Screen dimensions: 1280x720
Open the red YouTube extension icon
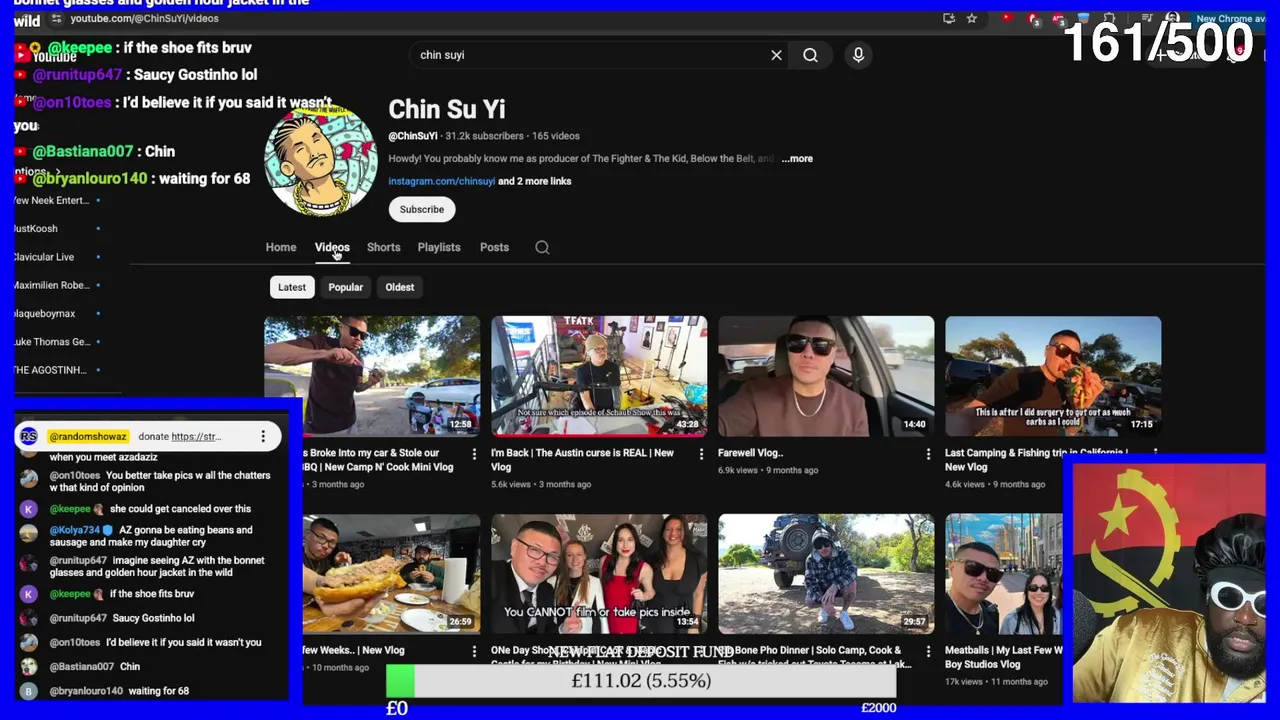pyautogui.click(x=1007, y=18)
